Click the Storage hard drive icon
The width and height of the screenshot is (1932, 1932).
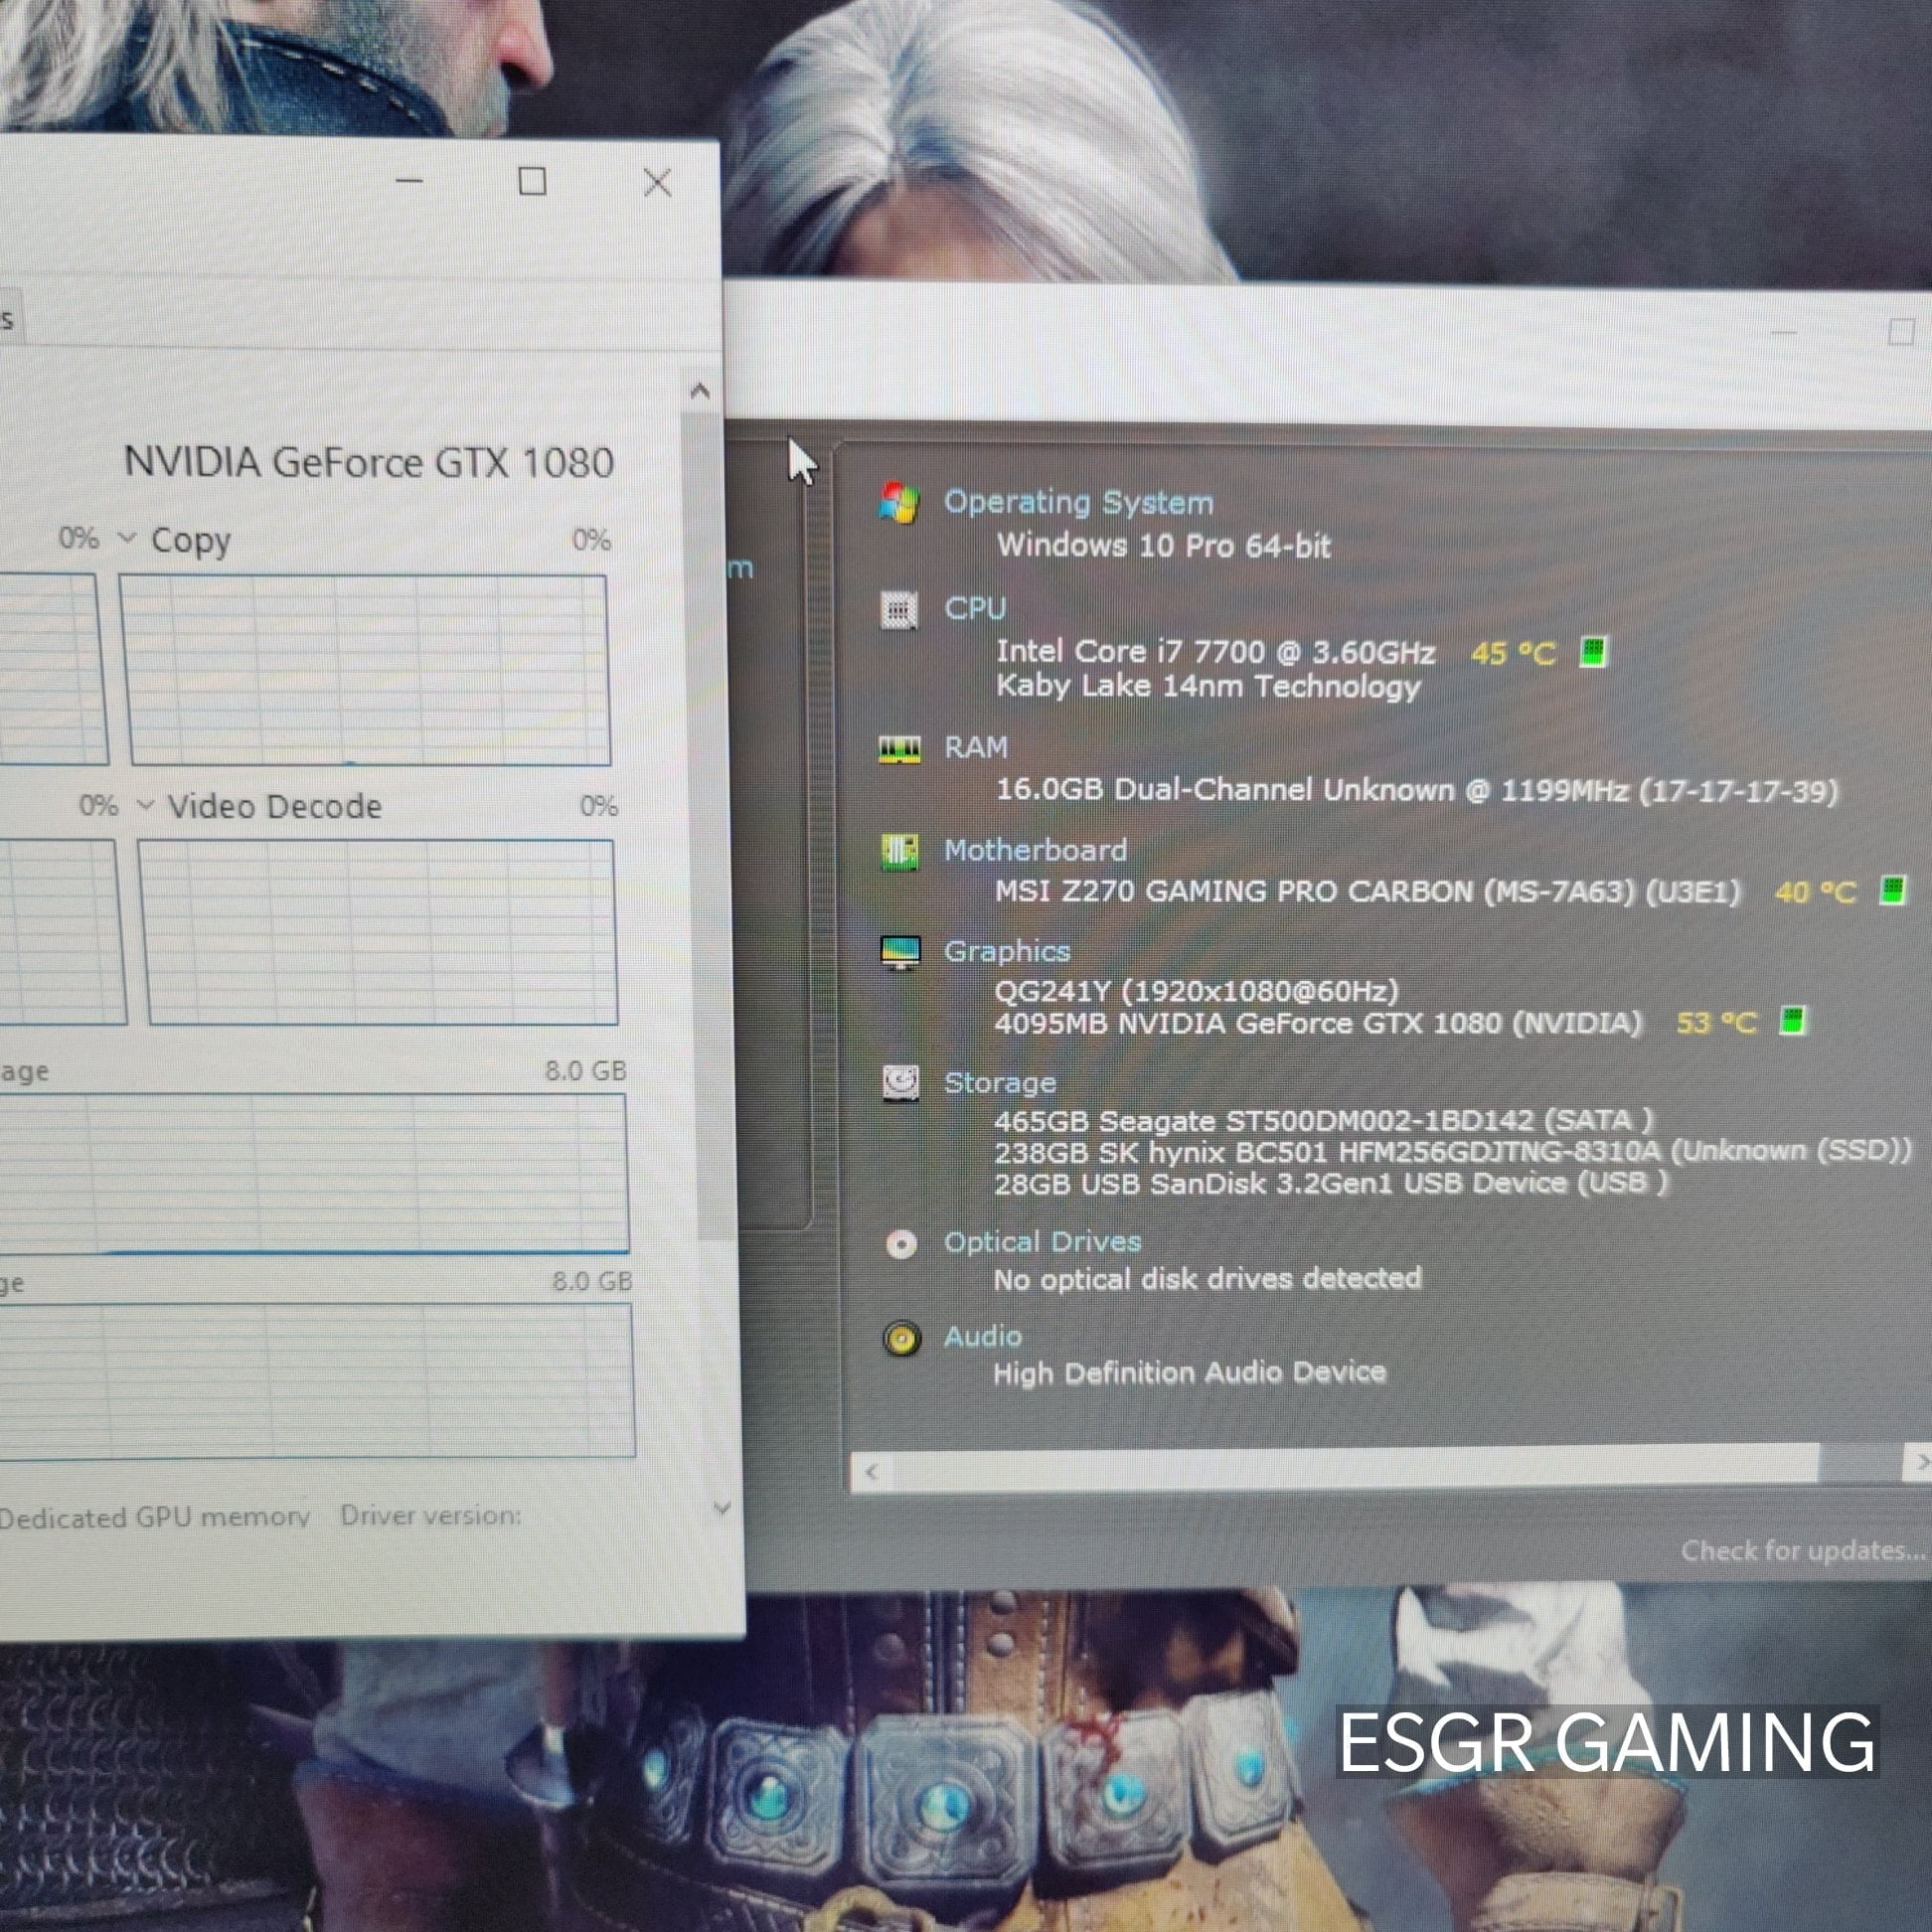(900, 1082)
